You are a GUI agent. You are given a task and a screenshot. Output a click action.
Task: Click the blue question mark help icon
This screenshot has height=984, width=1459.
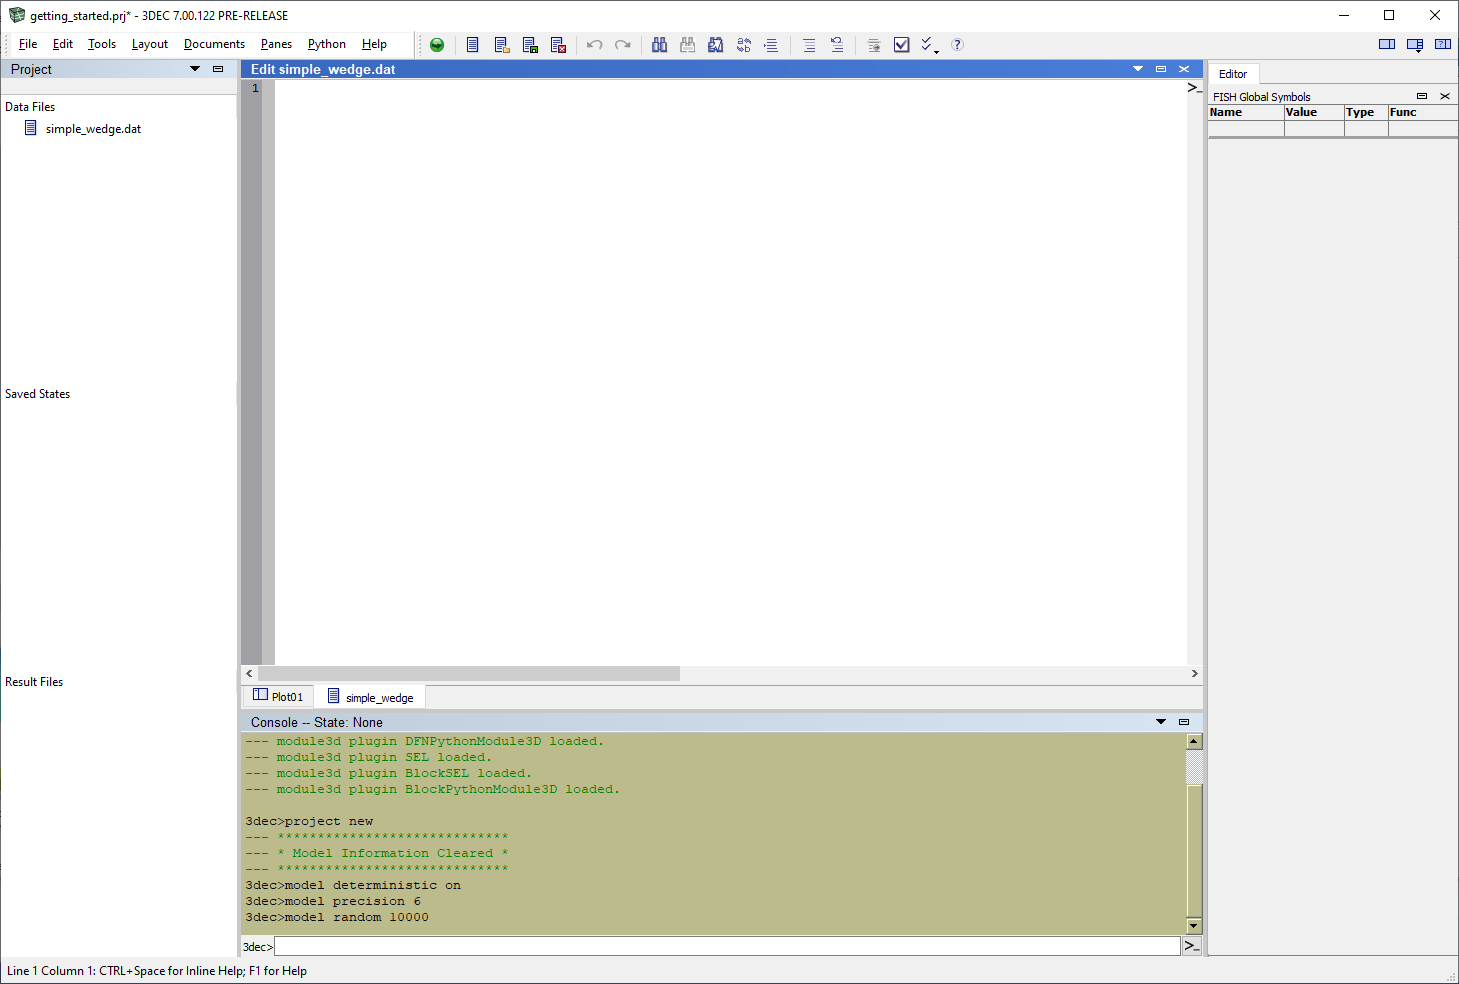point(957,45)
